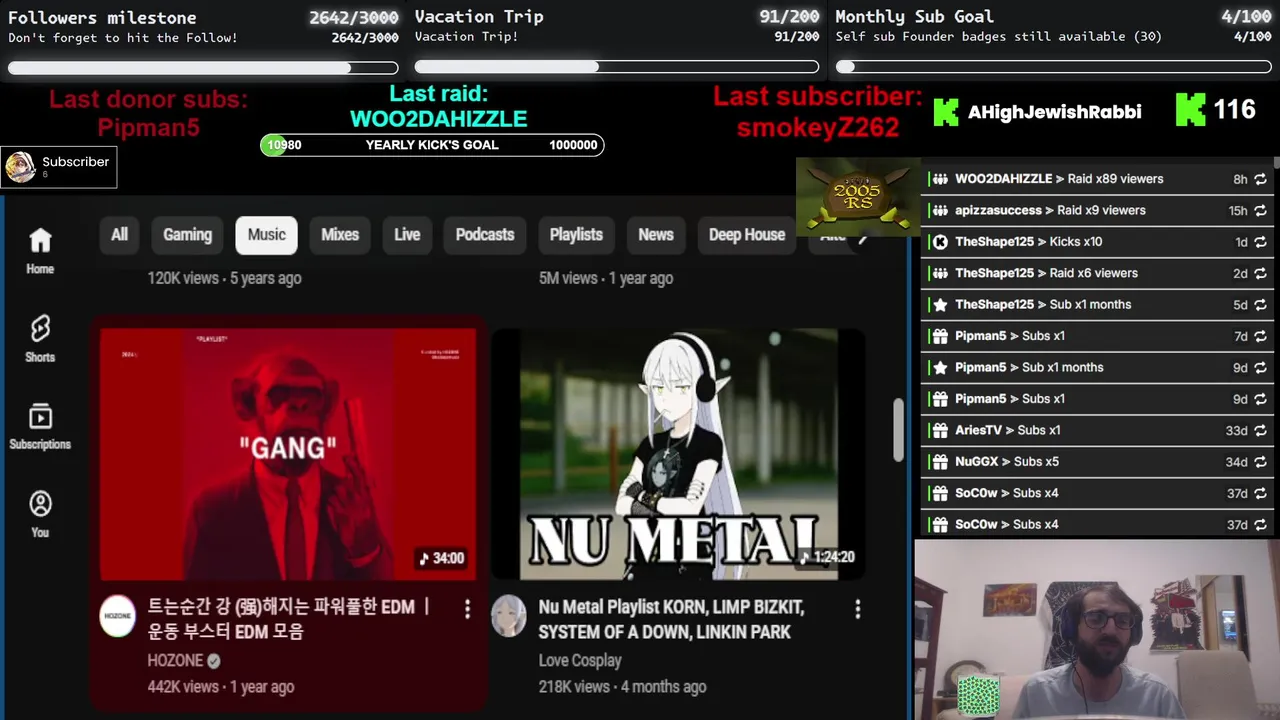Select the Mixes filter chip
1280x720 pixels.
[x=340, y=235]
